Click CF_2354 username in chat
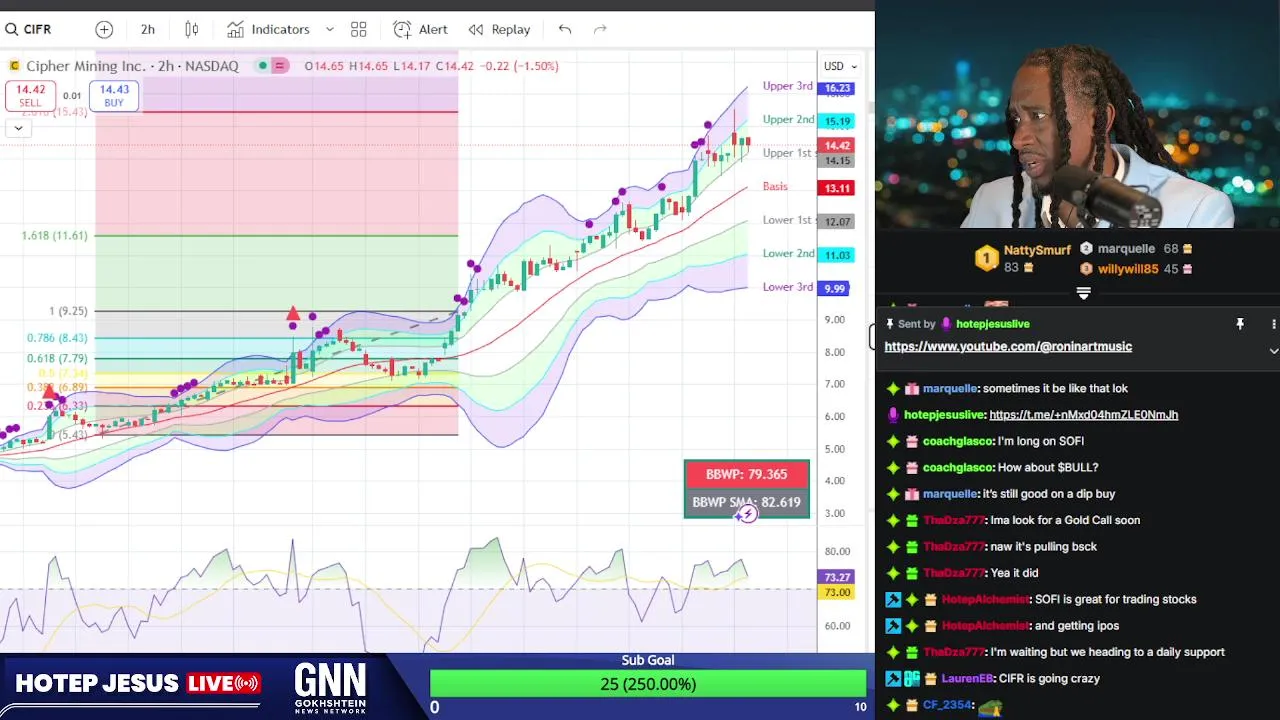The height and width of the screenshot is (720, 1280). (946, 705)
